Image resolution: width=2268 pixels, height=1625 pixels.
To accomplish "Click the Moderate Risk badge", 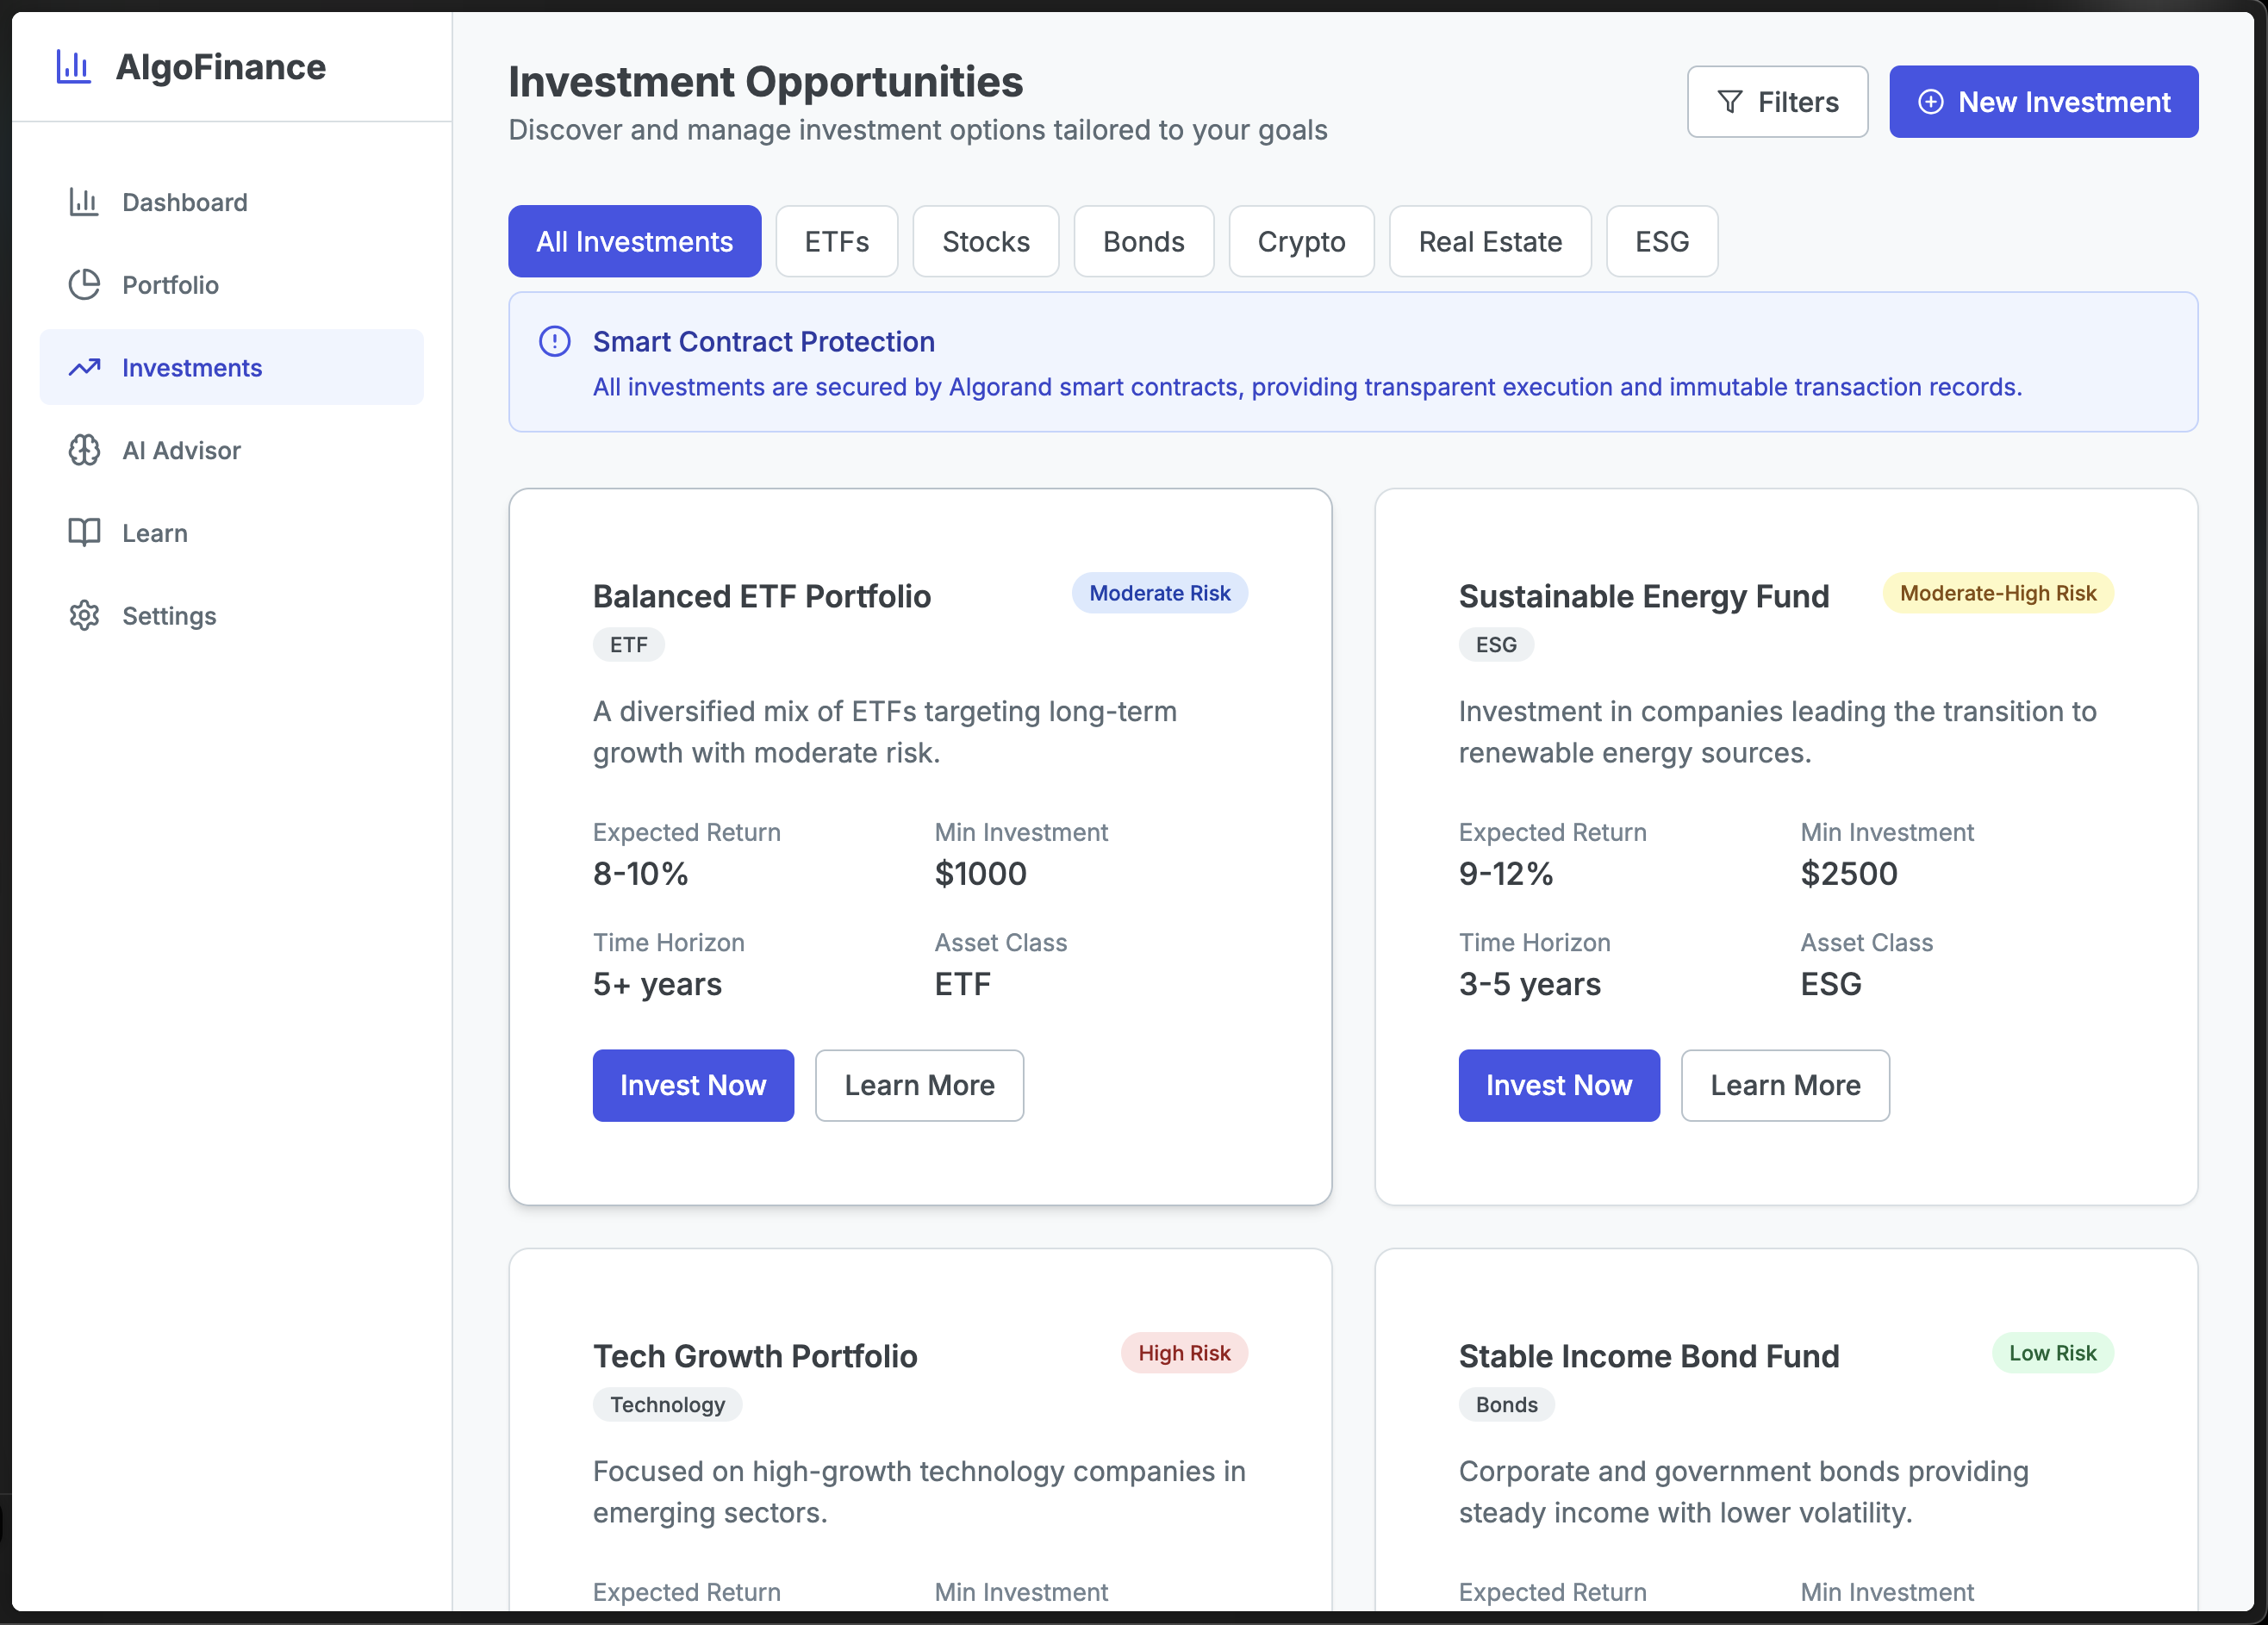I will (x=1159, y=593).
